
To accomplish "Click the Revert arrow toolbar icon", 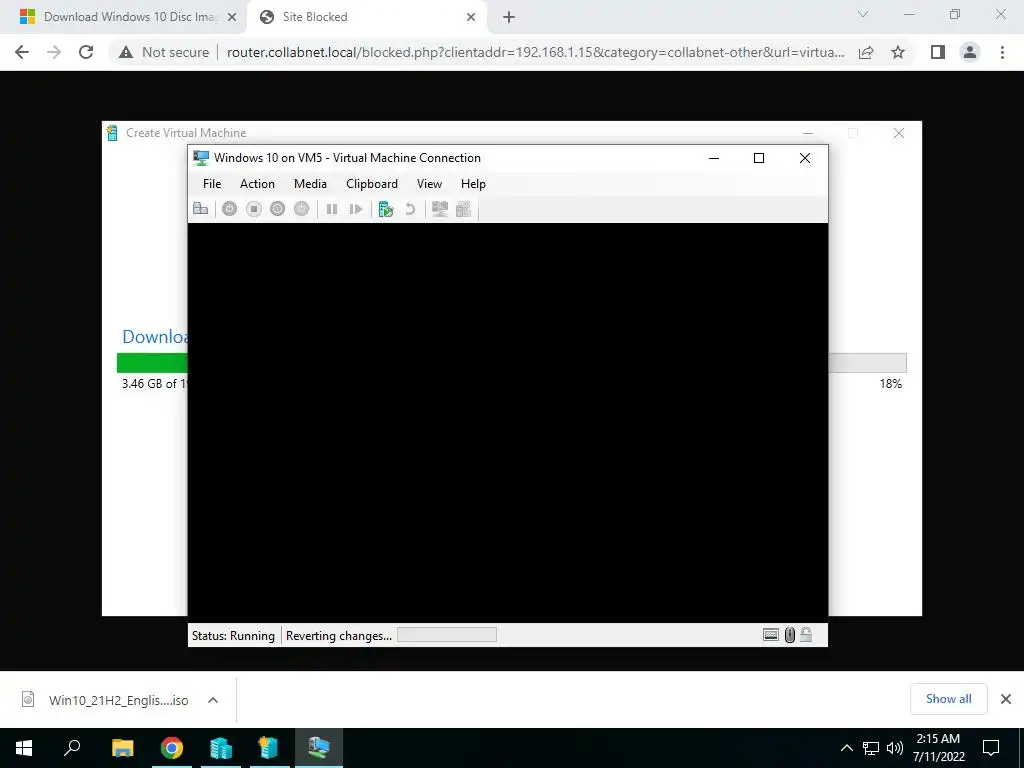I will (410, 209).
